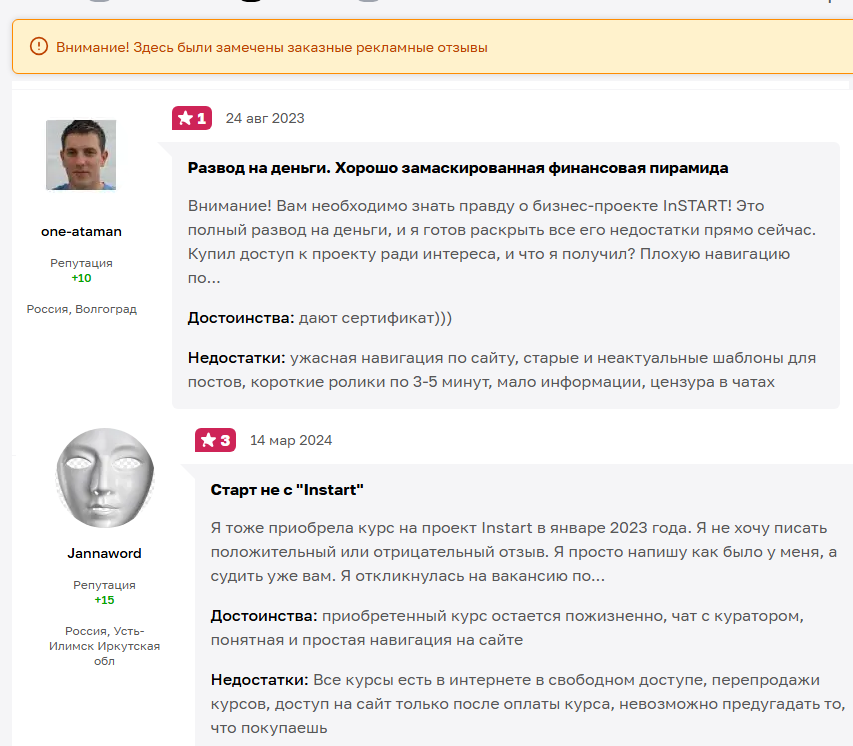Open review titled "Старт не с Instart"
Image resolution: width=853 pixels, height=746 pixels.
pos(287,490)
